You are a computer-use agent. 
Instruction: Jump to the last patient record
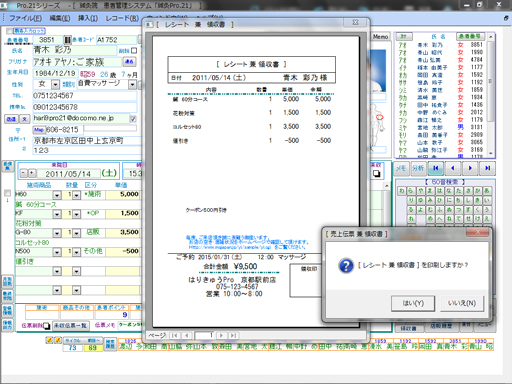(487, 168)
